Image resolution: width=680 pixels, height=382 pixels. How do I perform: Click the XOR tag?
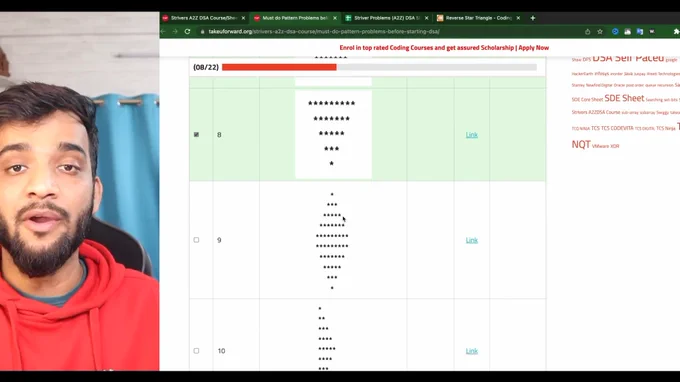click(615, 147)
